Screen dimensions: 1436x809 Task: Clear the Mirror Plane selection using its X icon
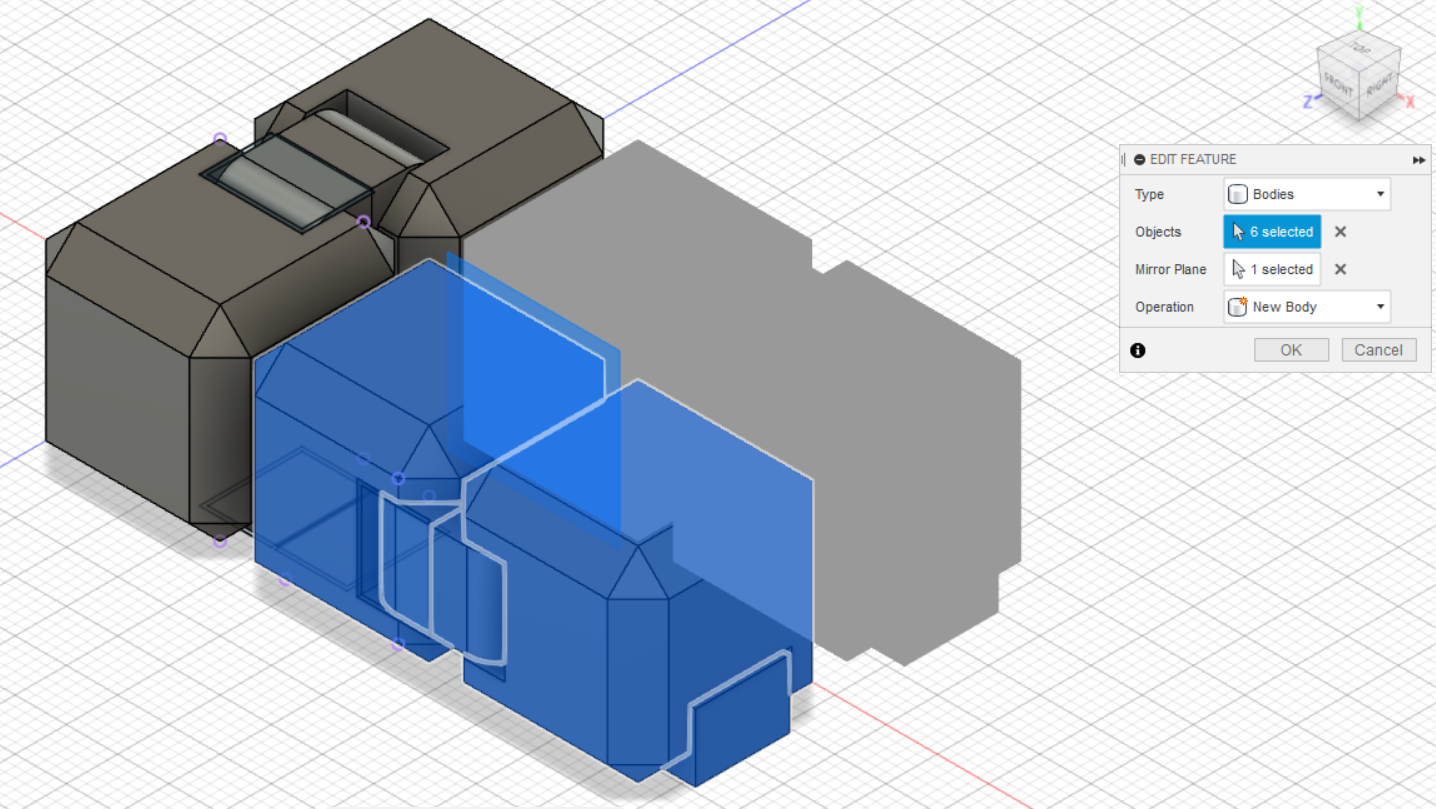click(x=1340, y=269)
